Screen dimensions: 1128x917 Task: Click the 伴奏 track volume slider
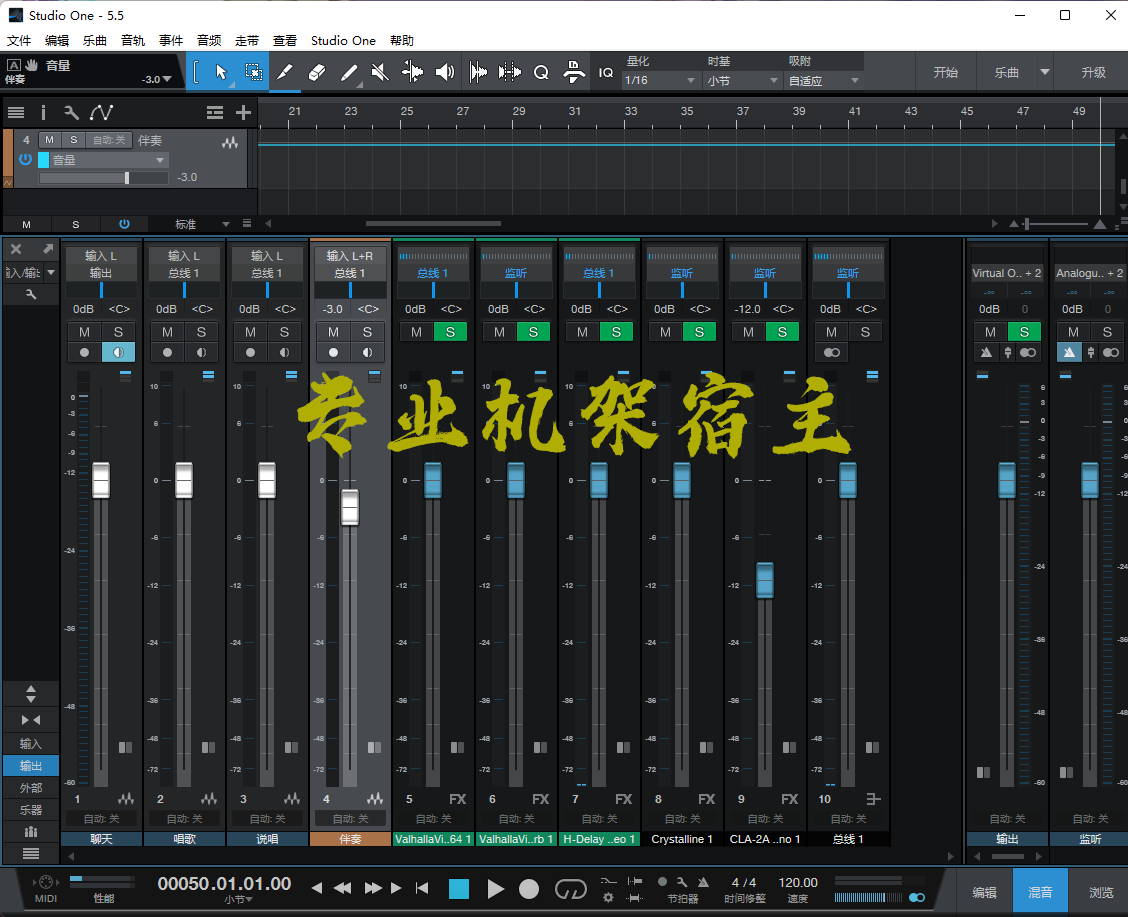coord(104,178)
